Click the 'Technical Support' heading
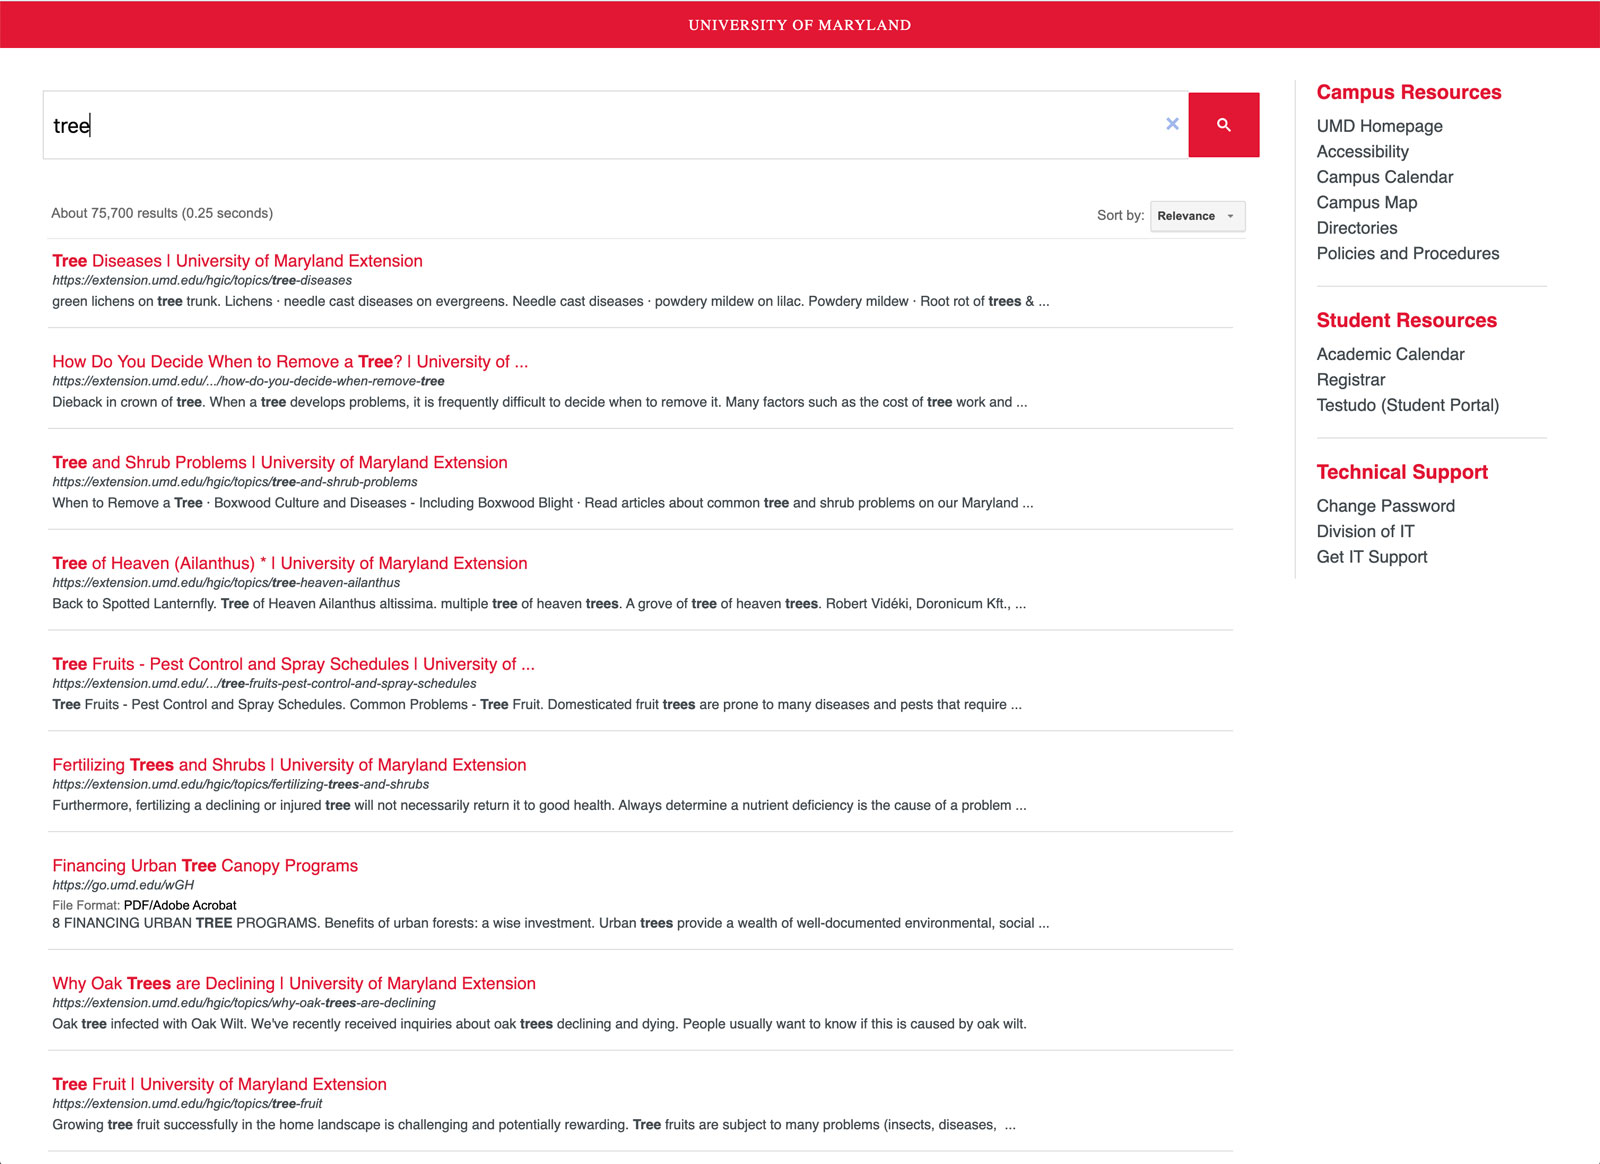 coord(1401,472)
